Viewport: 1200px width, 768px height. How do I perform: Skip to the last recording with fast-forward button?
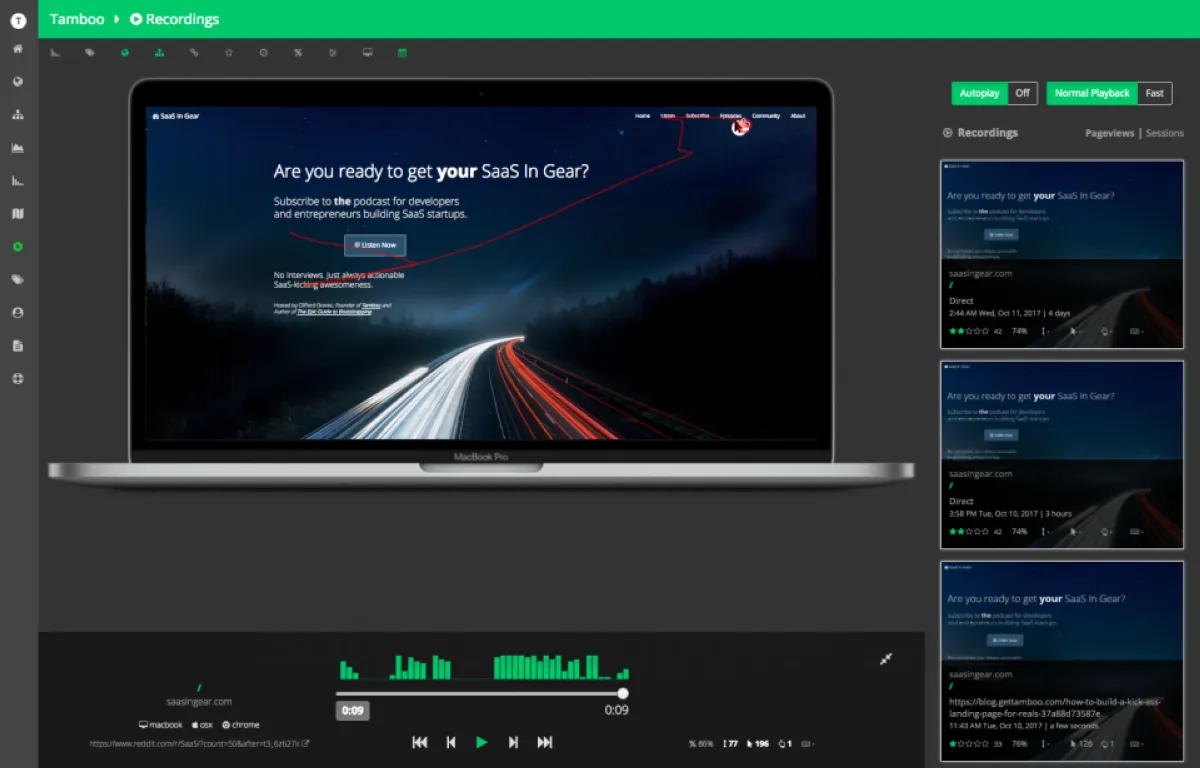pos(545,742)
